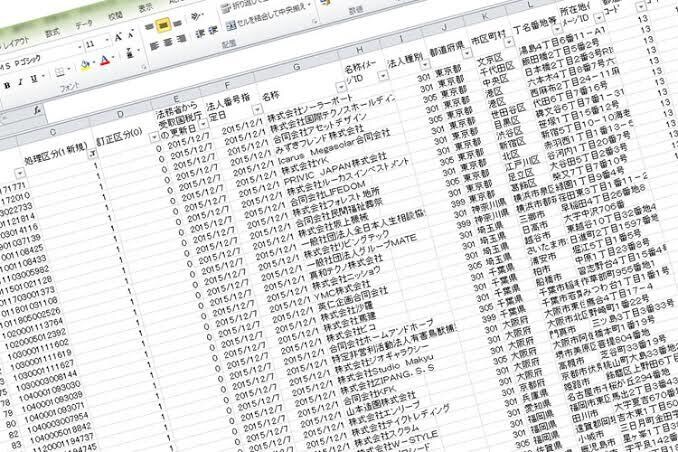The height and width of the screenshot is (452, 678).
Task: Open the データ ribbon tab
Action: pyautogui.click(x=84, y=25)
